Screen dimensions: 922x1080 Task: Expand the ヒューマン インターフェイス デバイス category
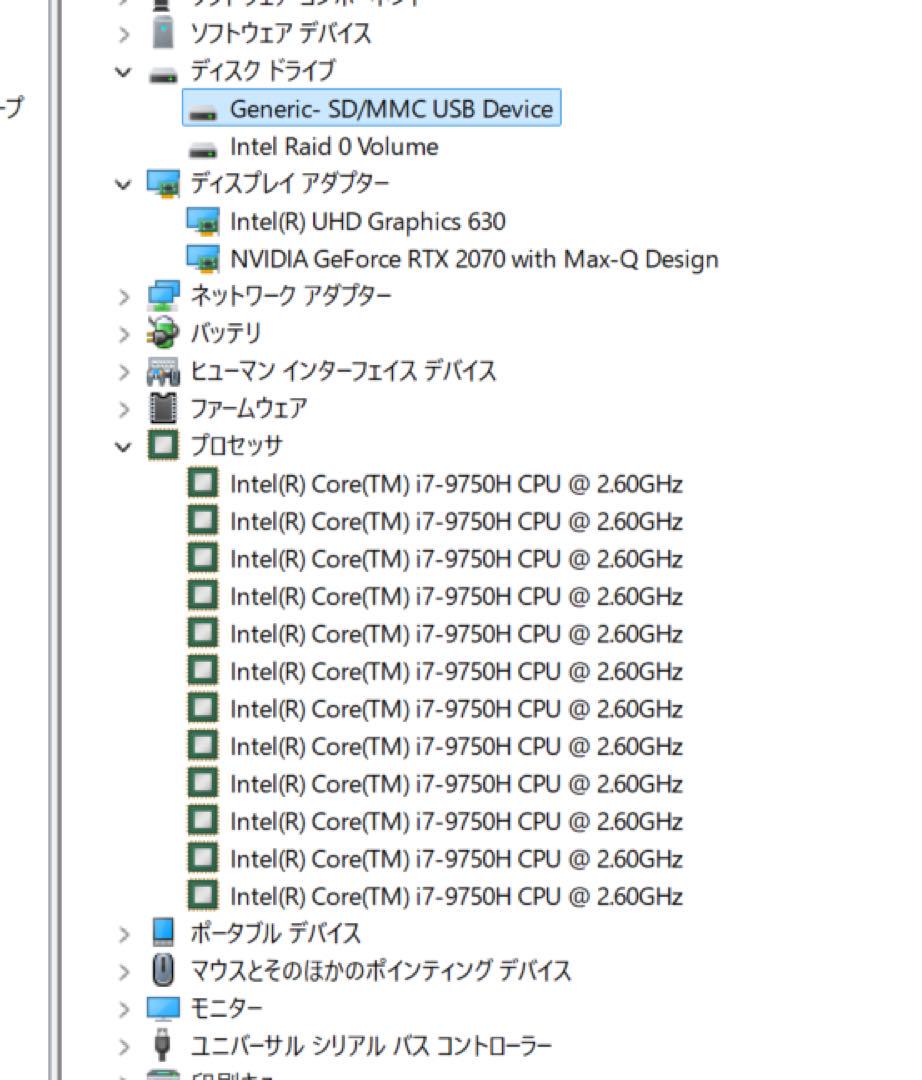click(x=124, y=372)
